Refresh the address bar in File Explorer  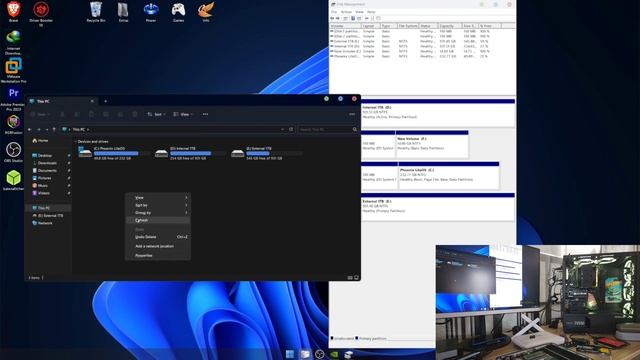click(x=291, y=129)
